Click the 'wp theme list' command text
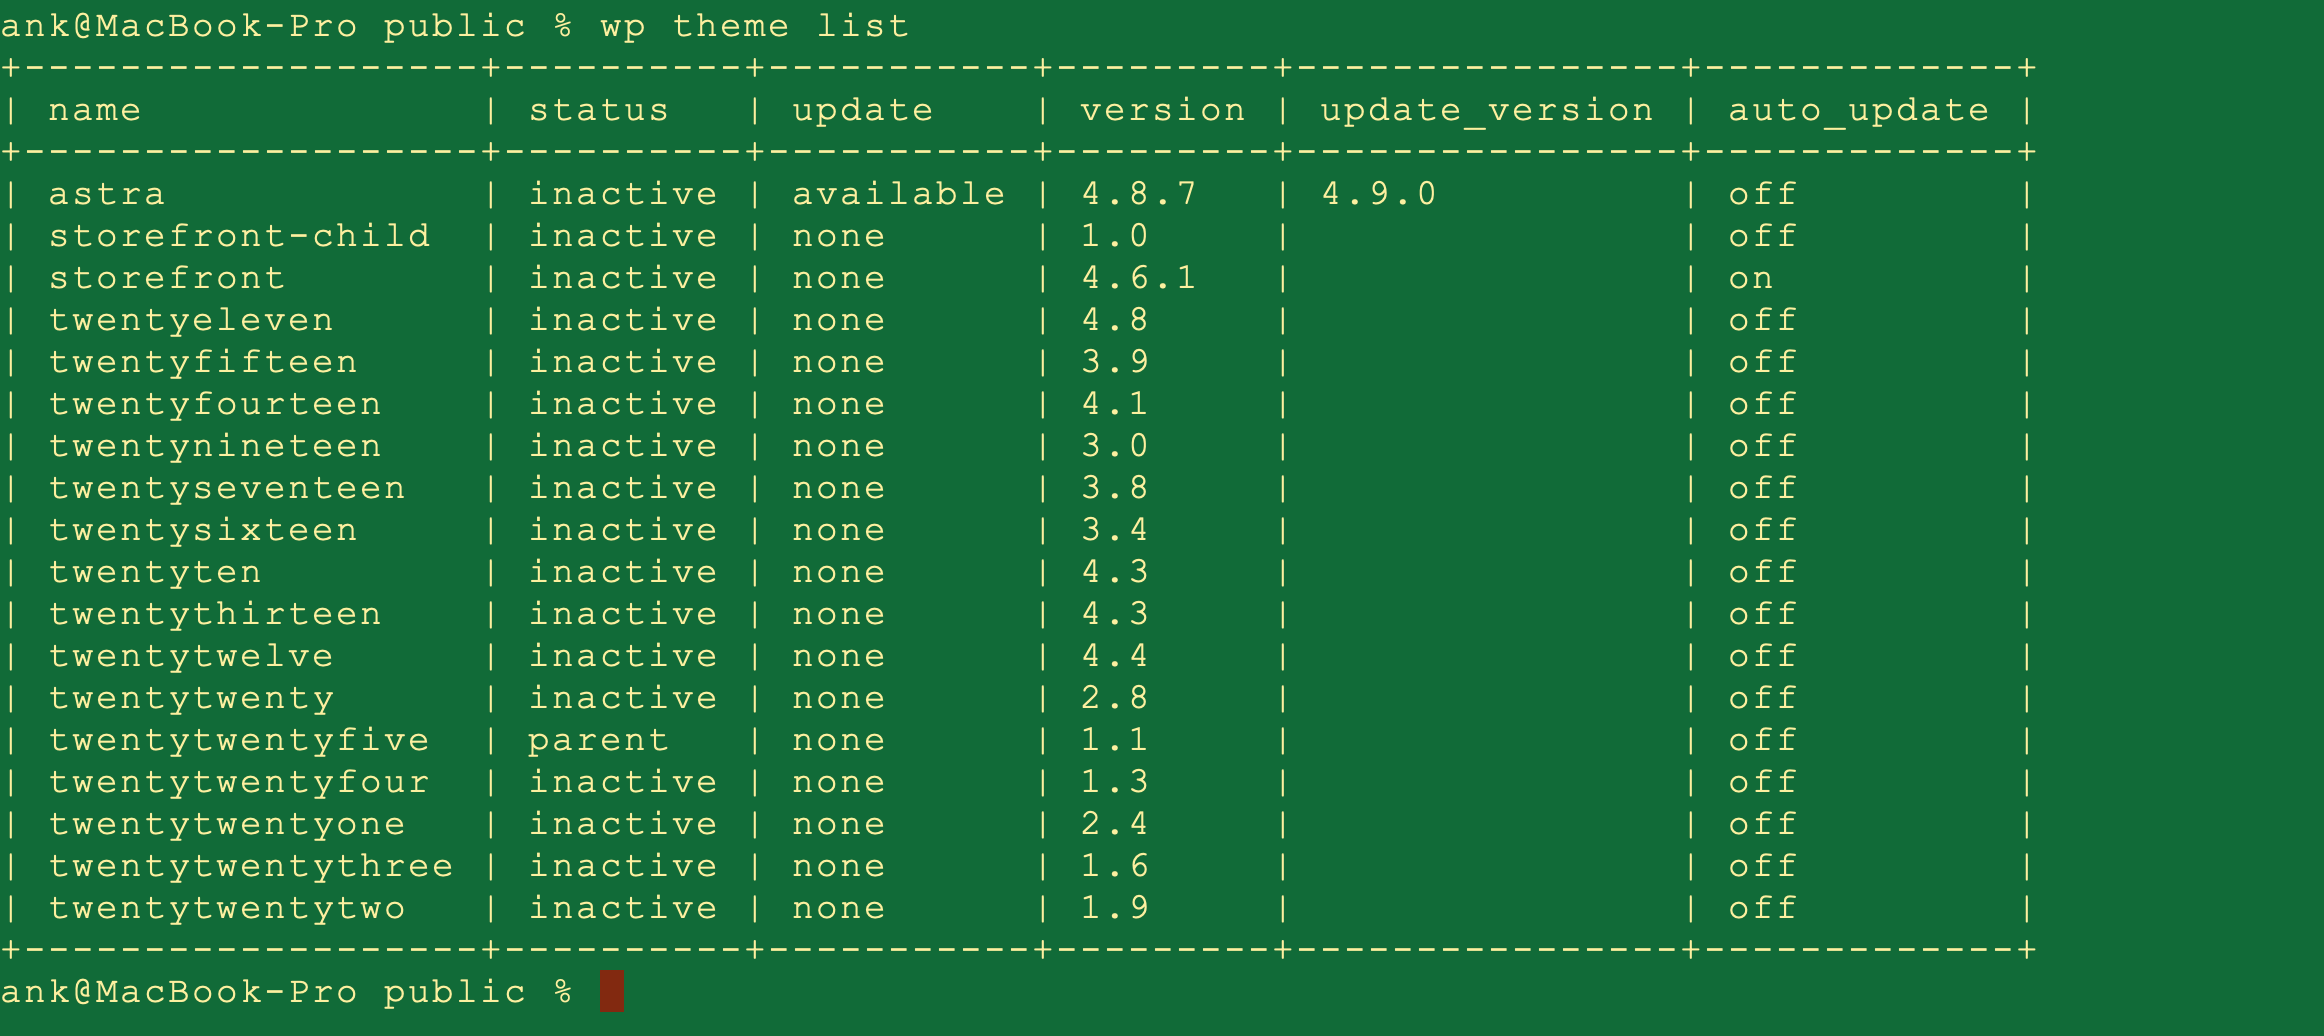The image size is (2324, 1036). click(x=755, y=26)
